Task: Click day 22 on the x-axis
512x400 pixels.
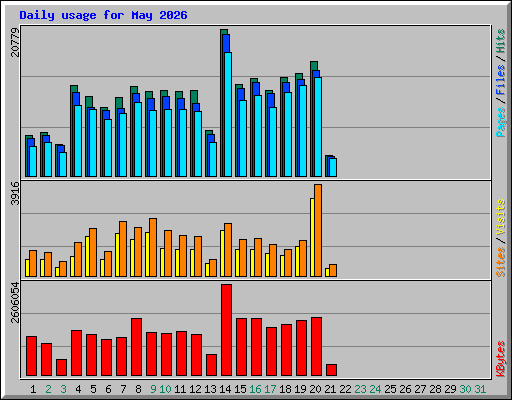Action: click(x=345, y=389)
